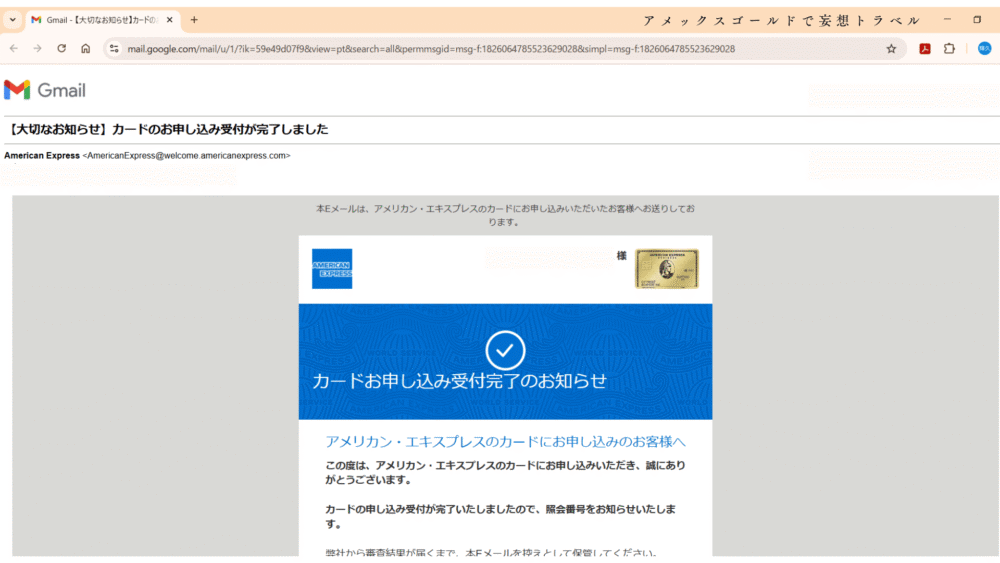View site information icon in address bar
The image size is (1000, 563).
point(114,48)
